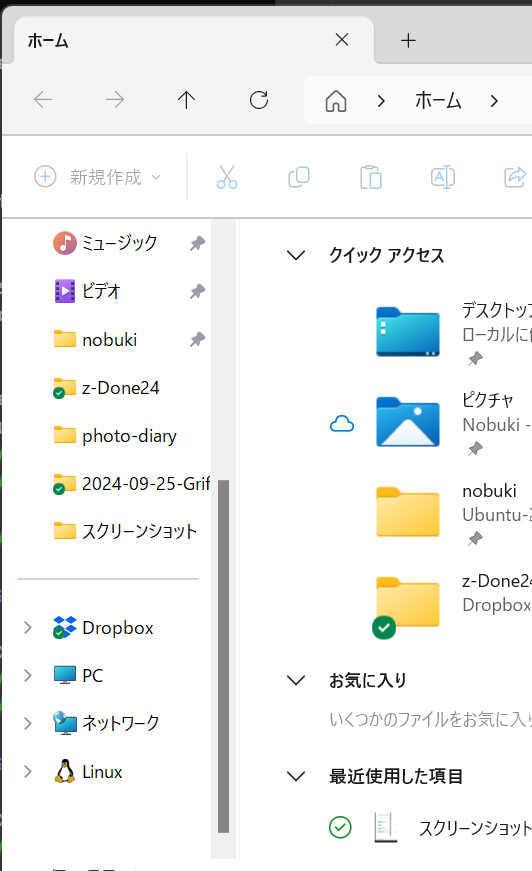Collapse the 最近使用した項目 section

click(296, 777)
